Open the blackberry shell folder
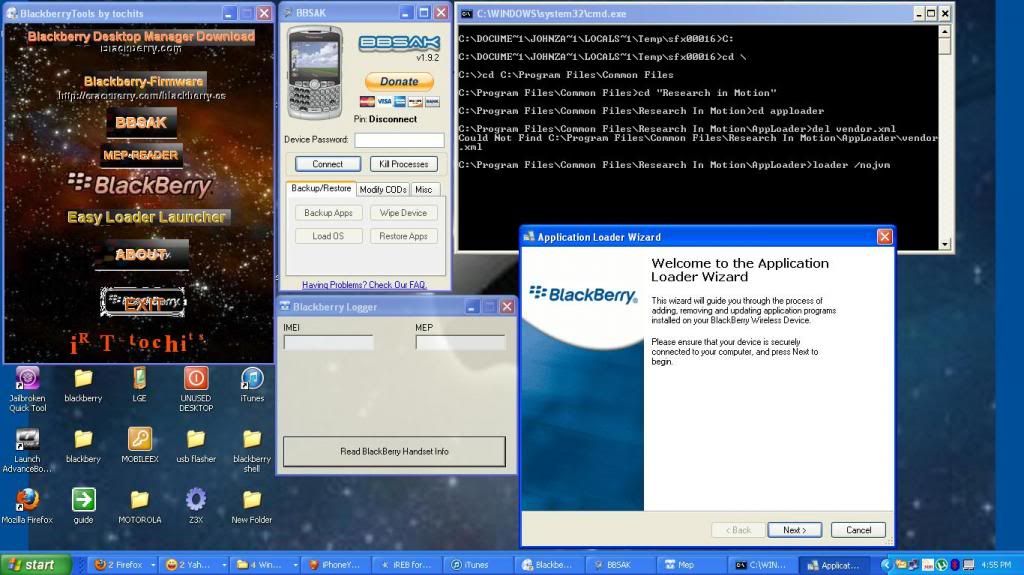The width and height of the screenshot is (1024, 575). (x=251, y=440)
